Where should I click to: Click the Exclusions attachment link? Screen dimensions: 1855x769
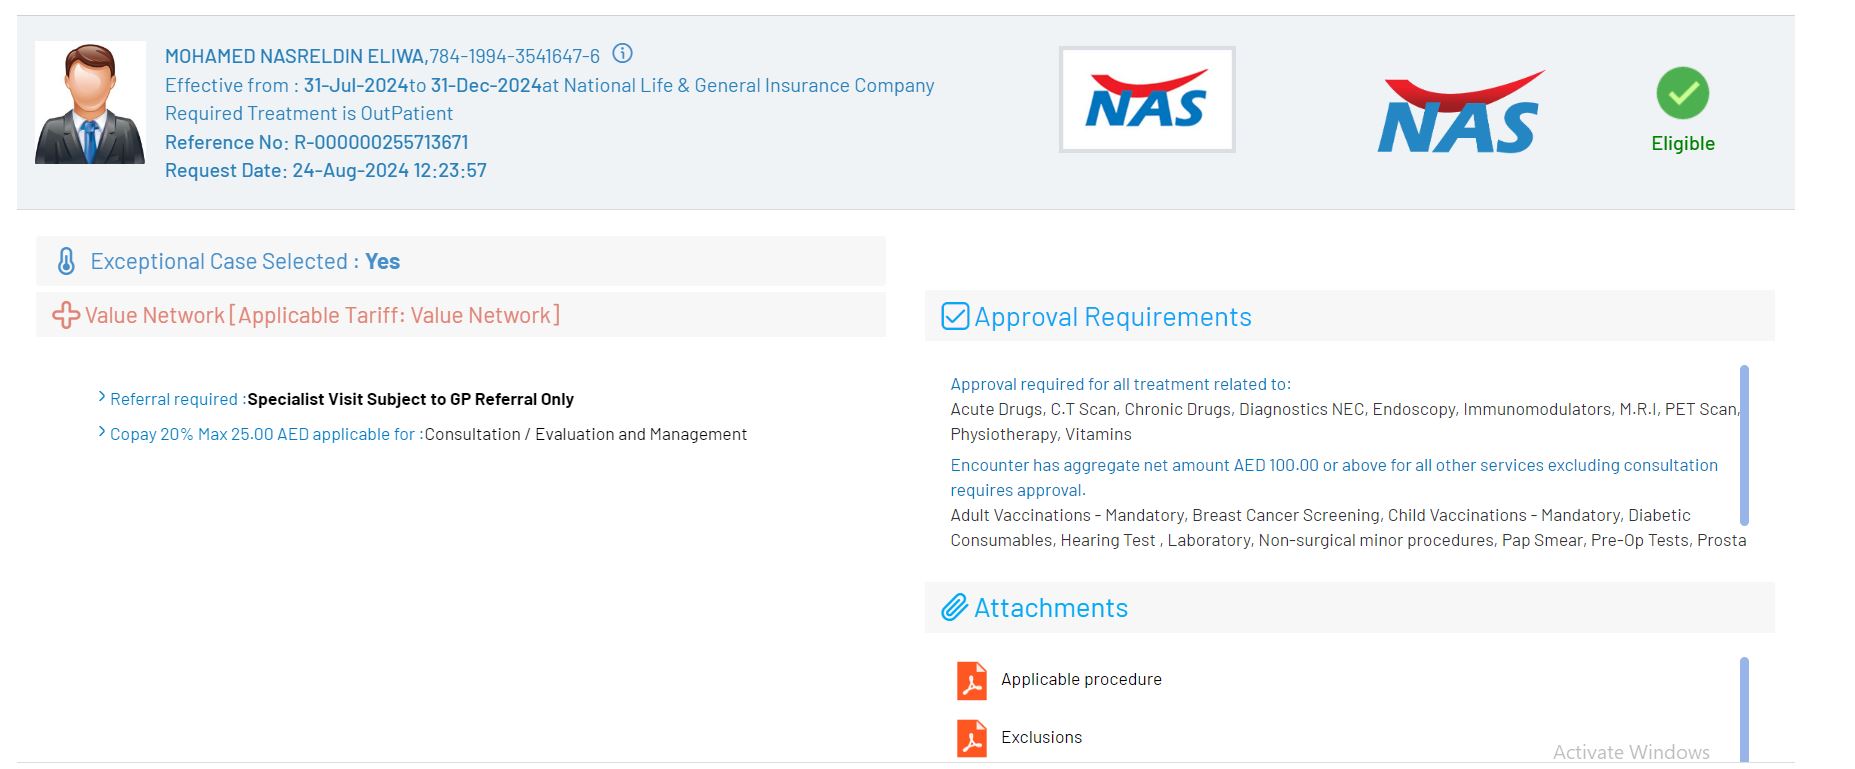coord(1041,737)
